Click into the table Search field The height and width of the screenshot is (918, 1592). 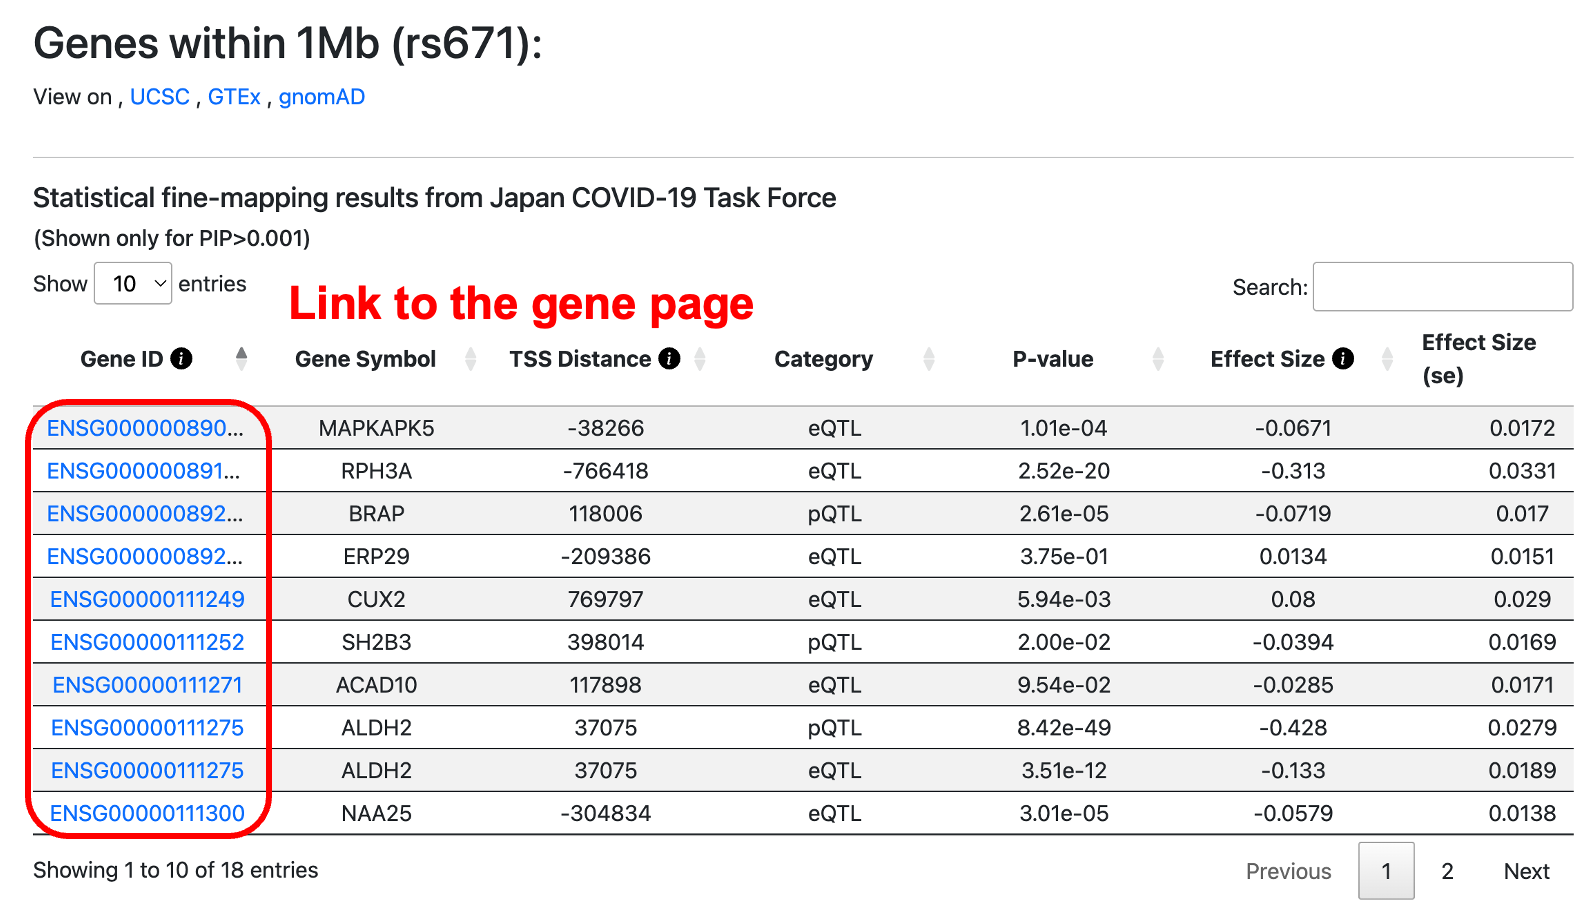(x=1441, y=287)
